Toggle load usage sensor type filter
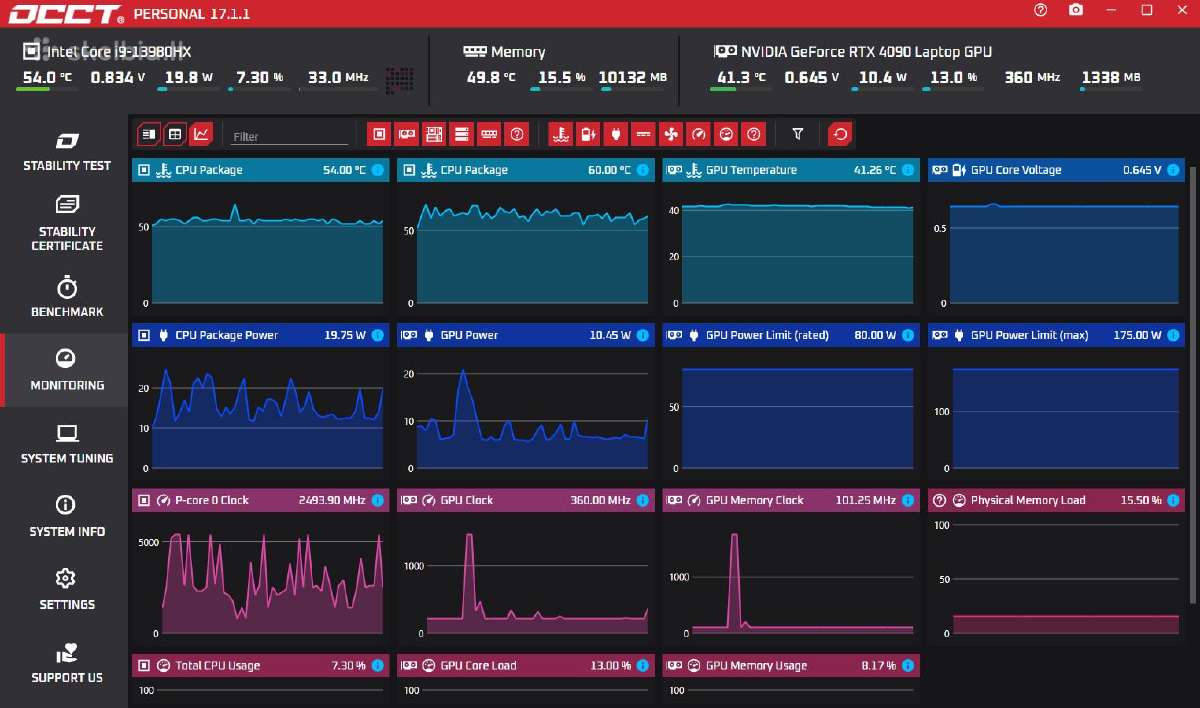Screen dimensions: 1200x708 tap(726, 134)
